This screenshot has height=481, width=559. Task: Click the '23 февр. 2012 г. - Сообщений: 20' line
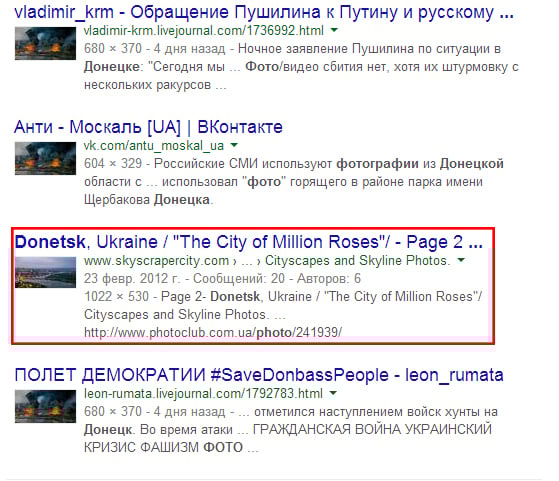point(222,278)
